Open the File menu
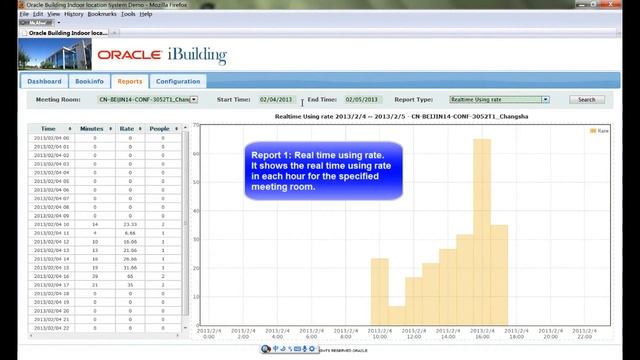This screenshot has width=640, height=360. (24, 14)
